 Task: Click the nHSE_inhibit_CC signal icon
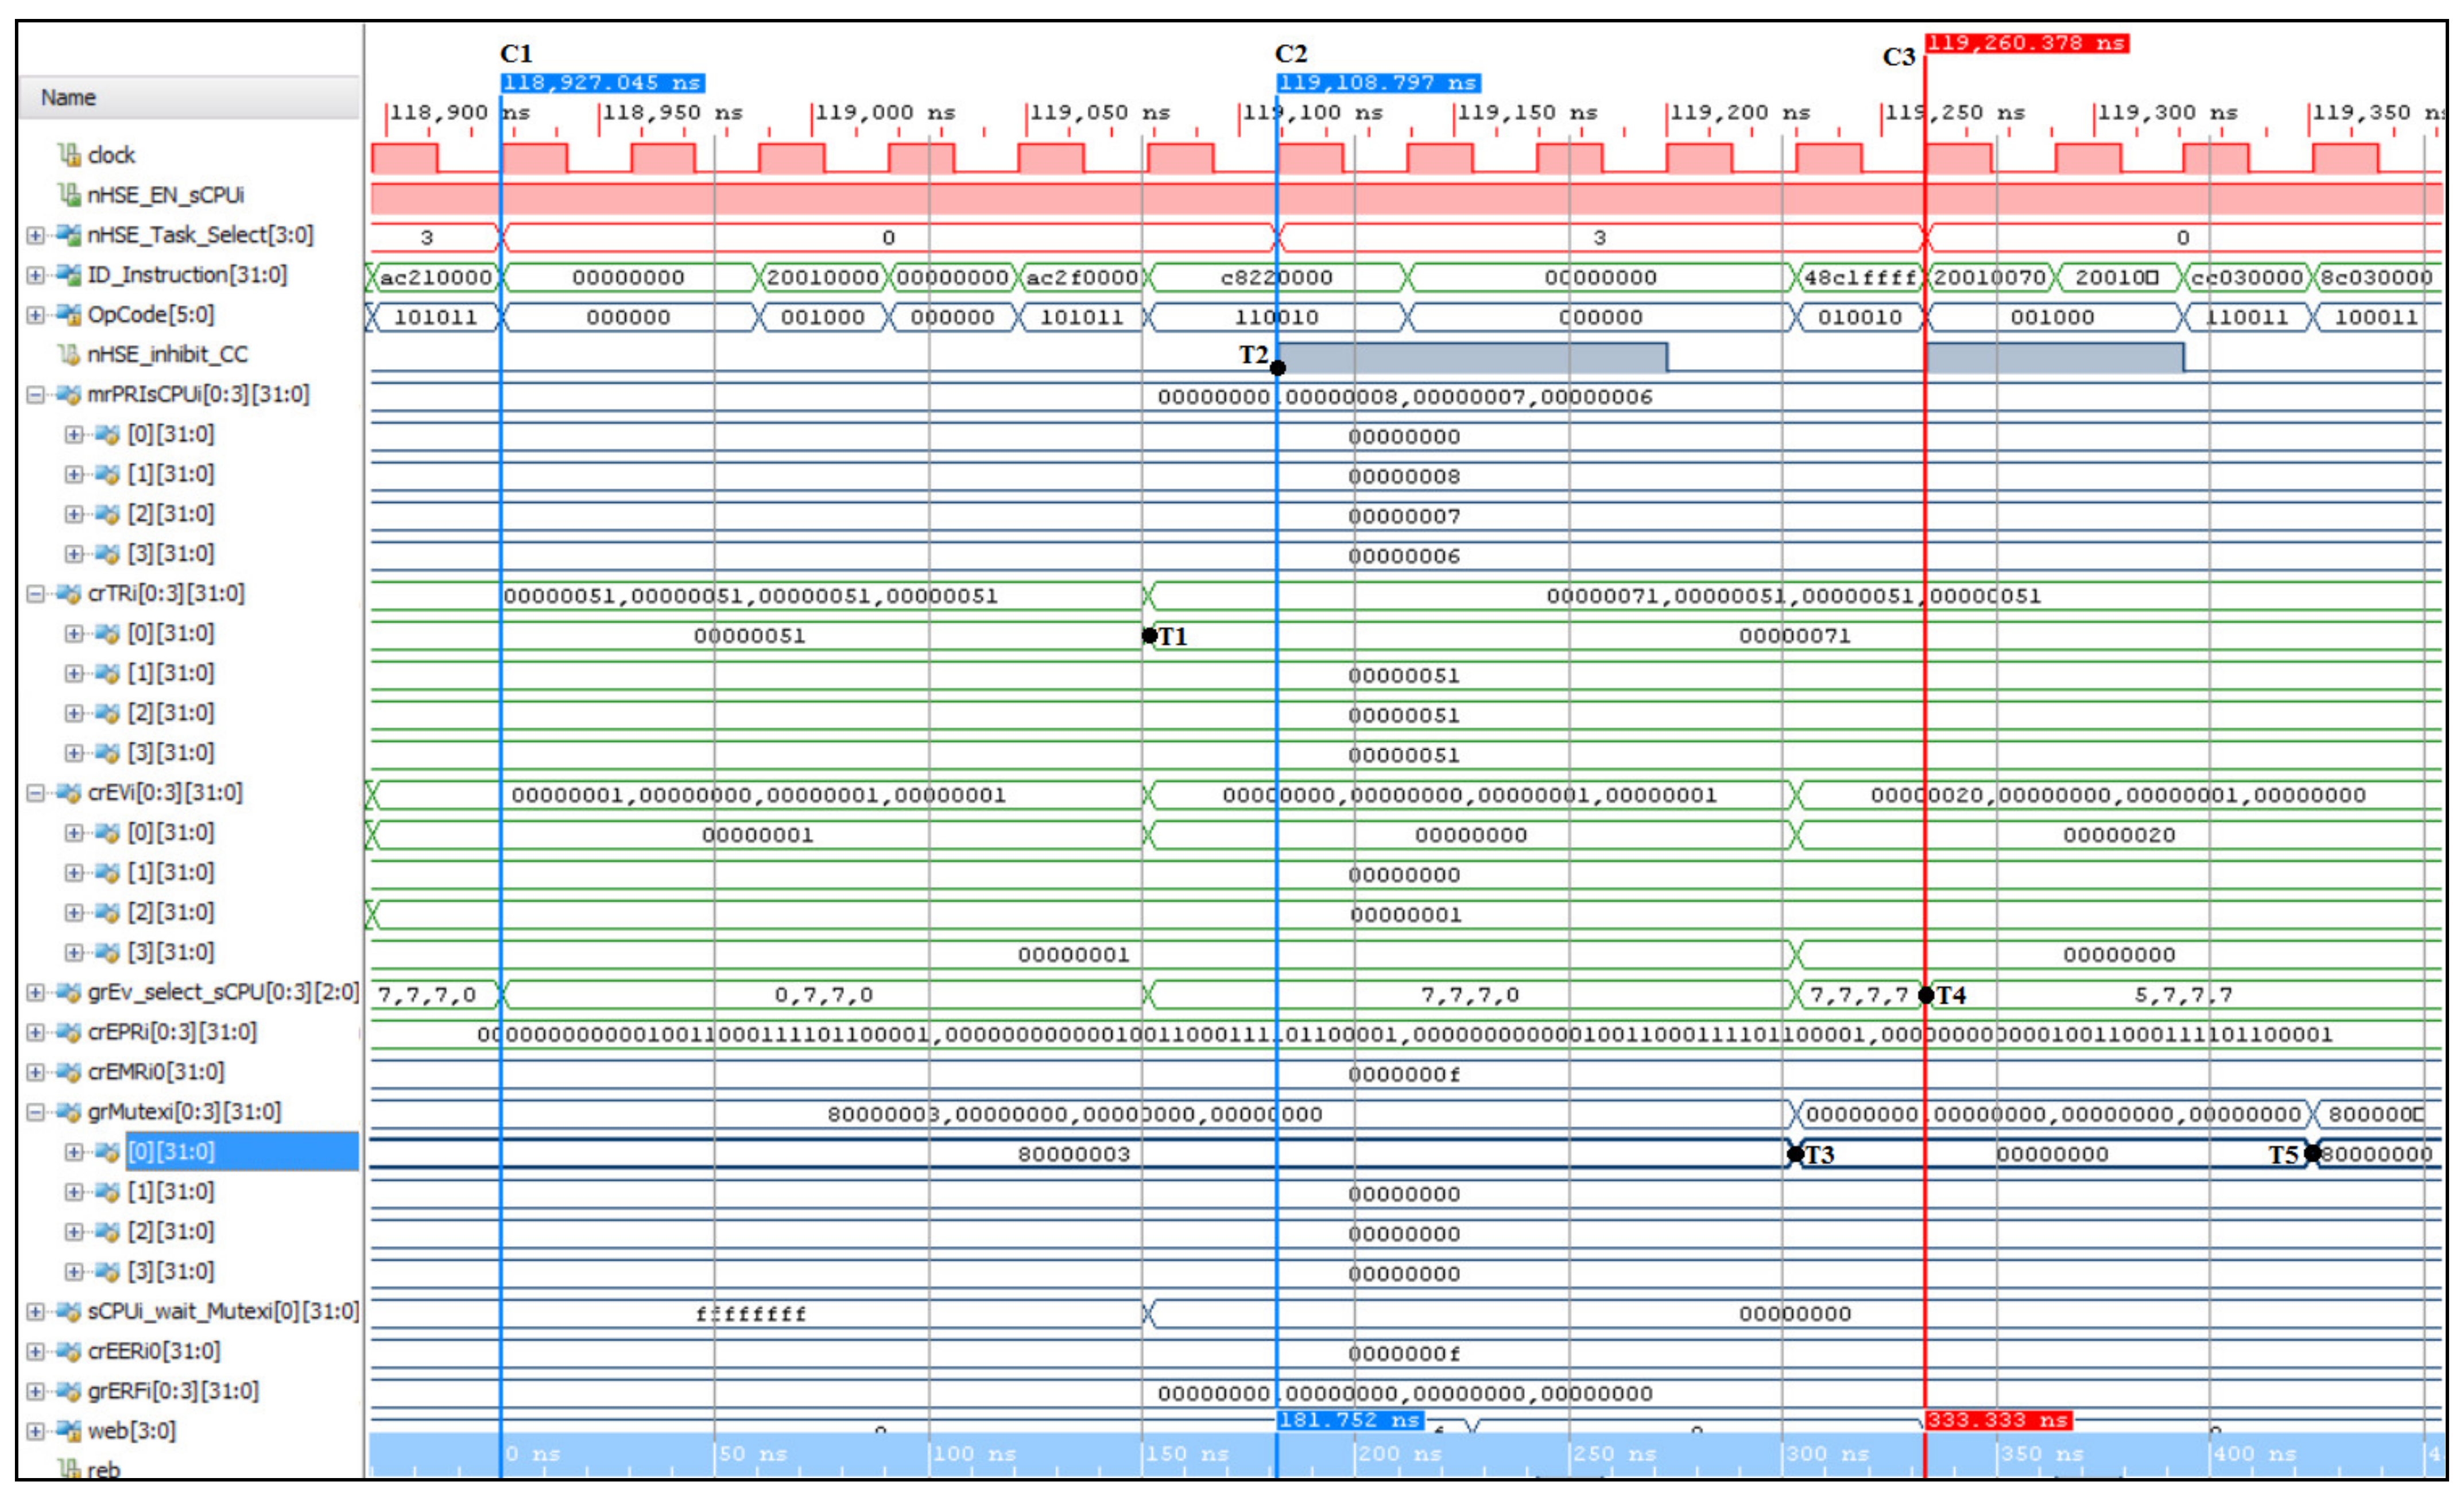(x=69, y=354)
